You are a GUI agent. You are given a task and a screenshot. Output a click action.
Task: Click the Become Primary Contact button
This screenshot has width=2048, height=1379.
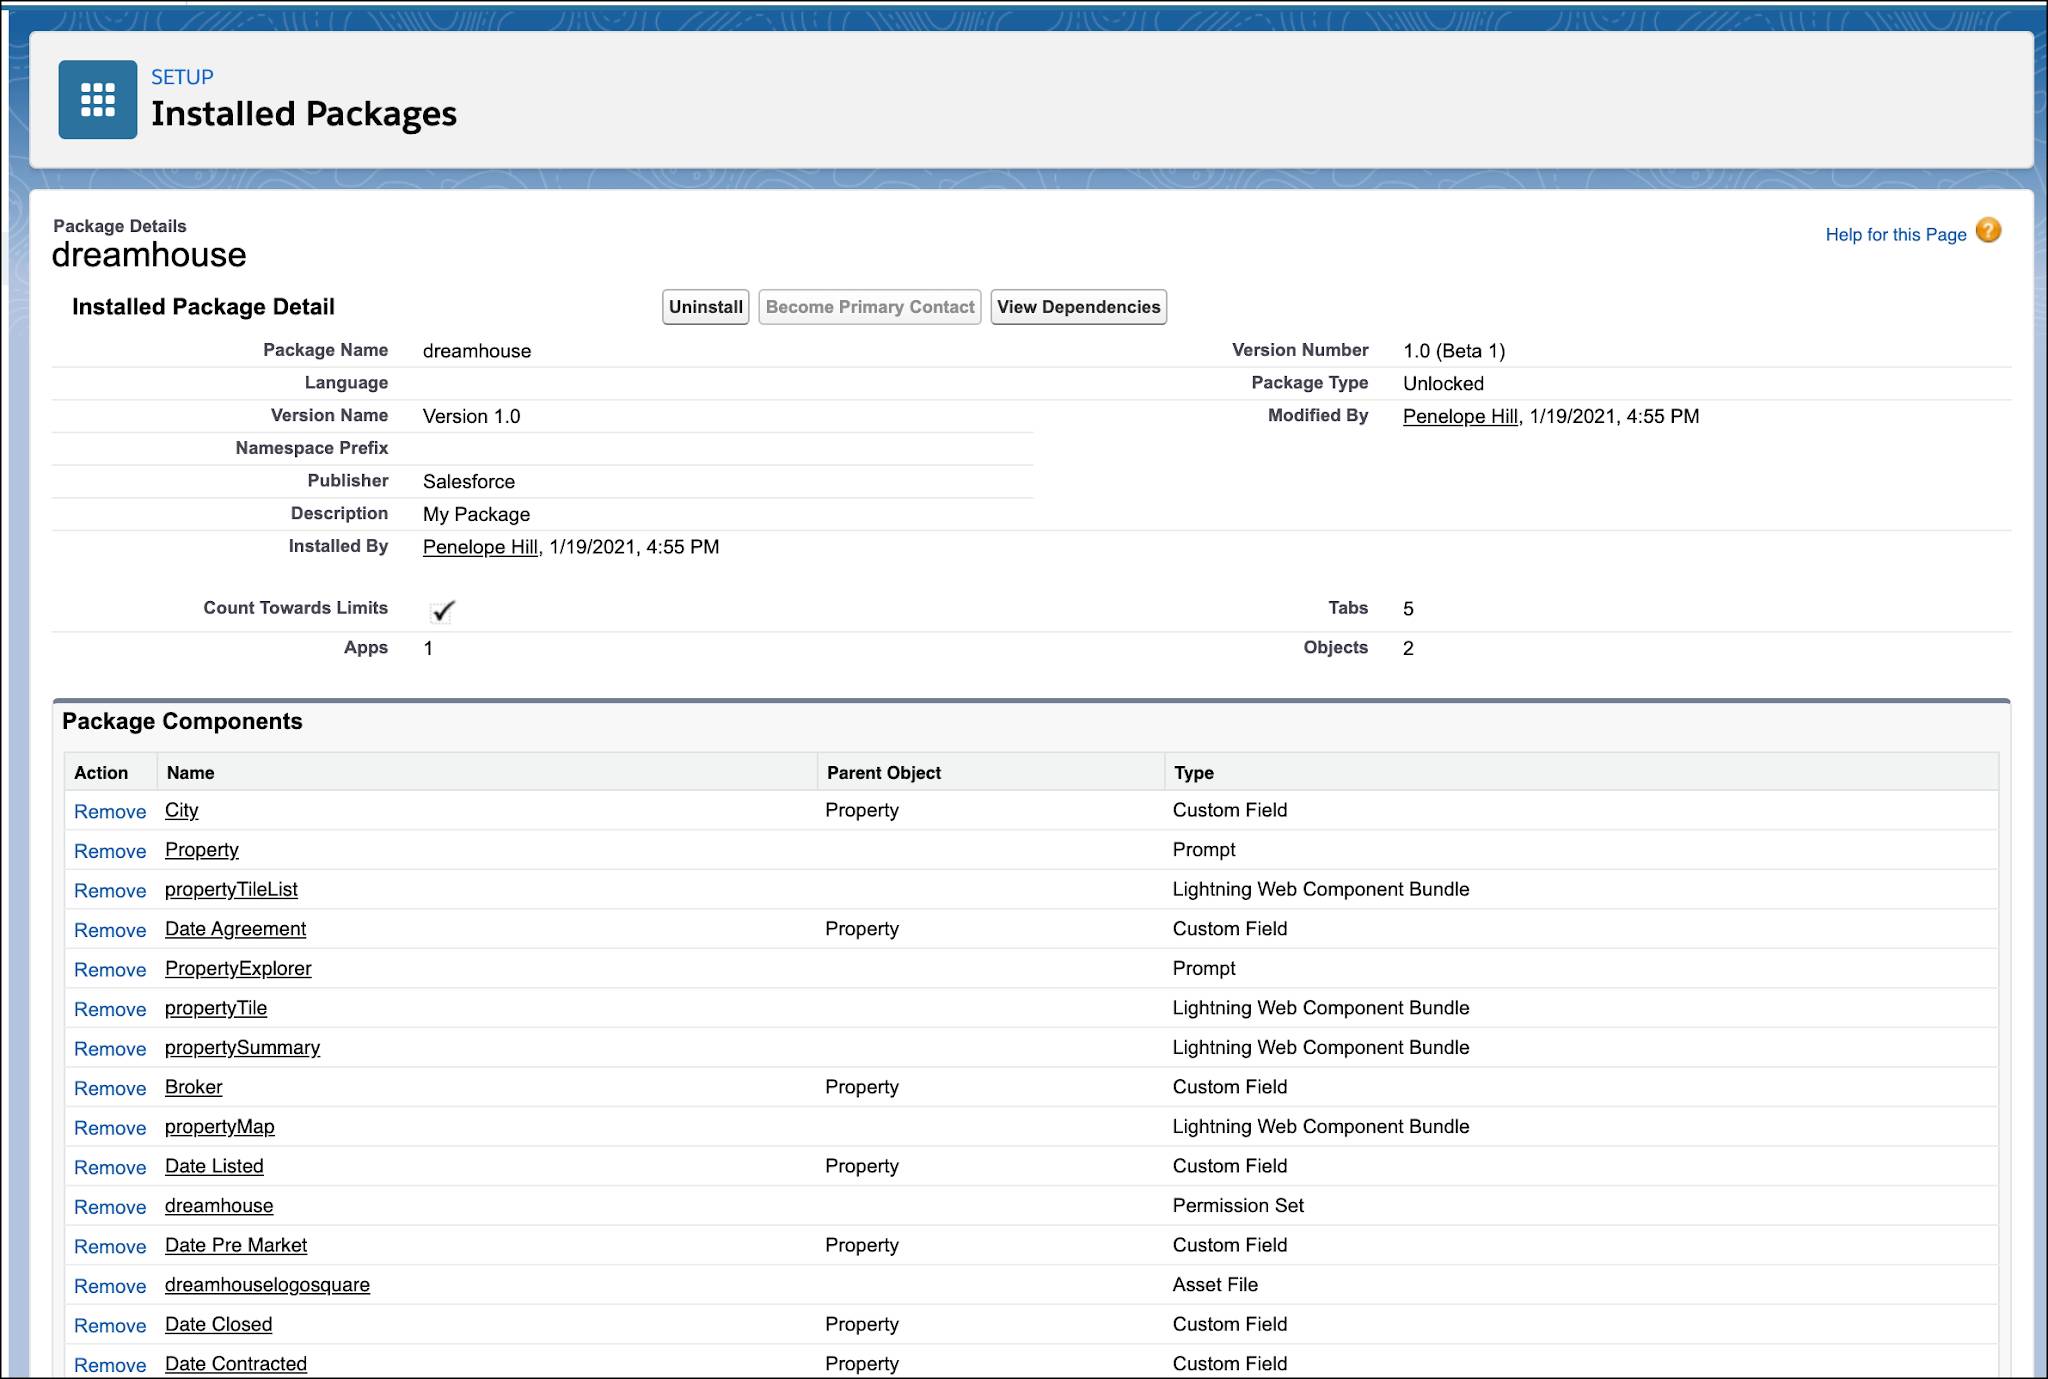coord(870,307)
